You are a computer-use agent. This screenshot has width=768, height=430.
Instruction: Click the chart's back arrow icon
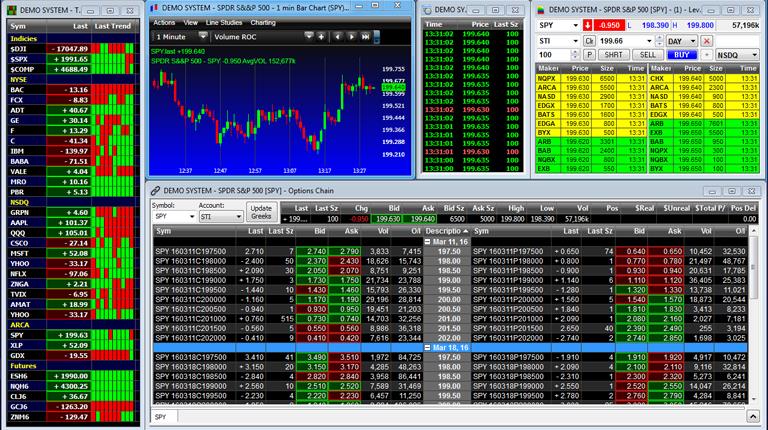337,37
